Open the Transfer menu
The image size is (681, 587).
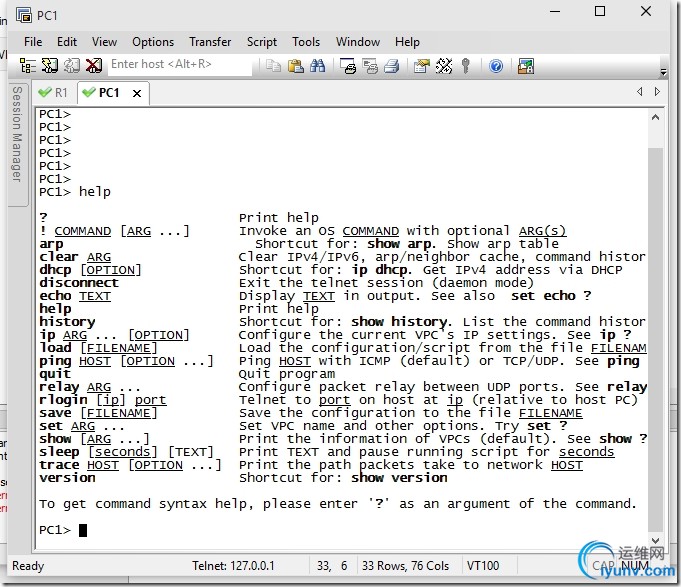pos(210,42)
